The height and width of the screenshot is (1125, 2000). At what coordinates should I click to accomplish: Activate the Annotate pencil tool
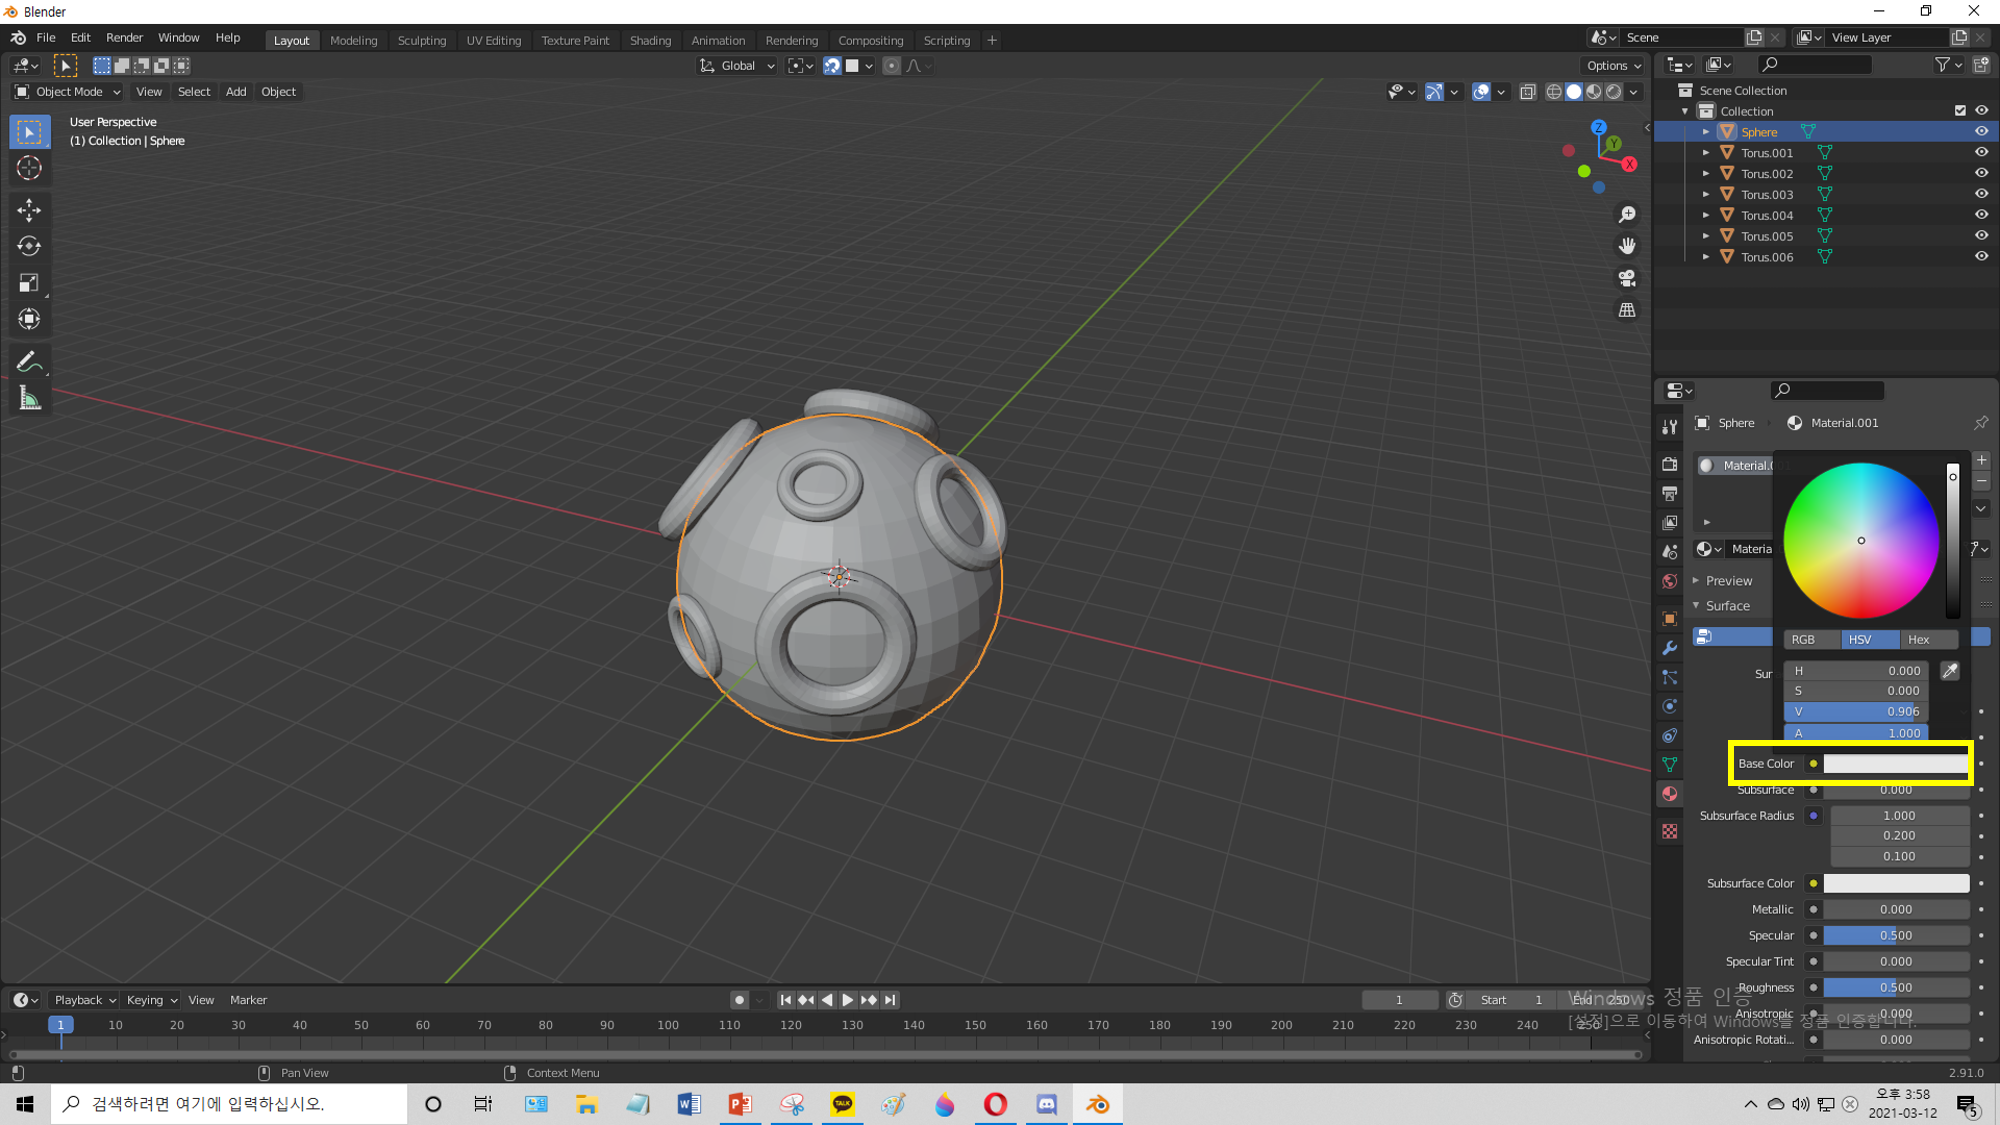click(x=29, y=362)
